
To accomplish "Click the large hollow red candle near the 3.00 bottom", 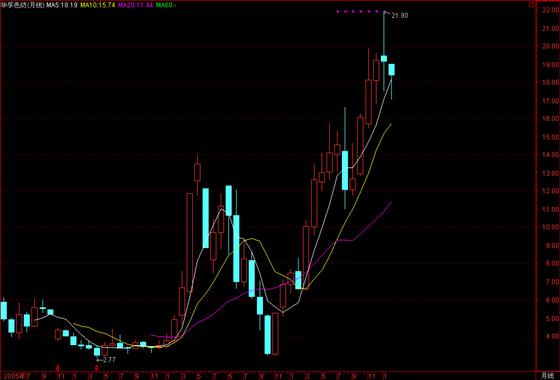I will click(275, 334).
